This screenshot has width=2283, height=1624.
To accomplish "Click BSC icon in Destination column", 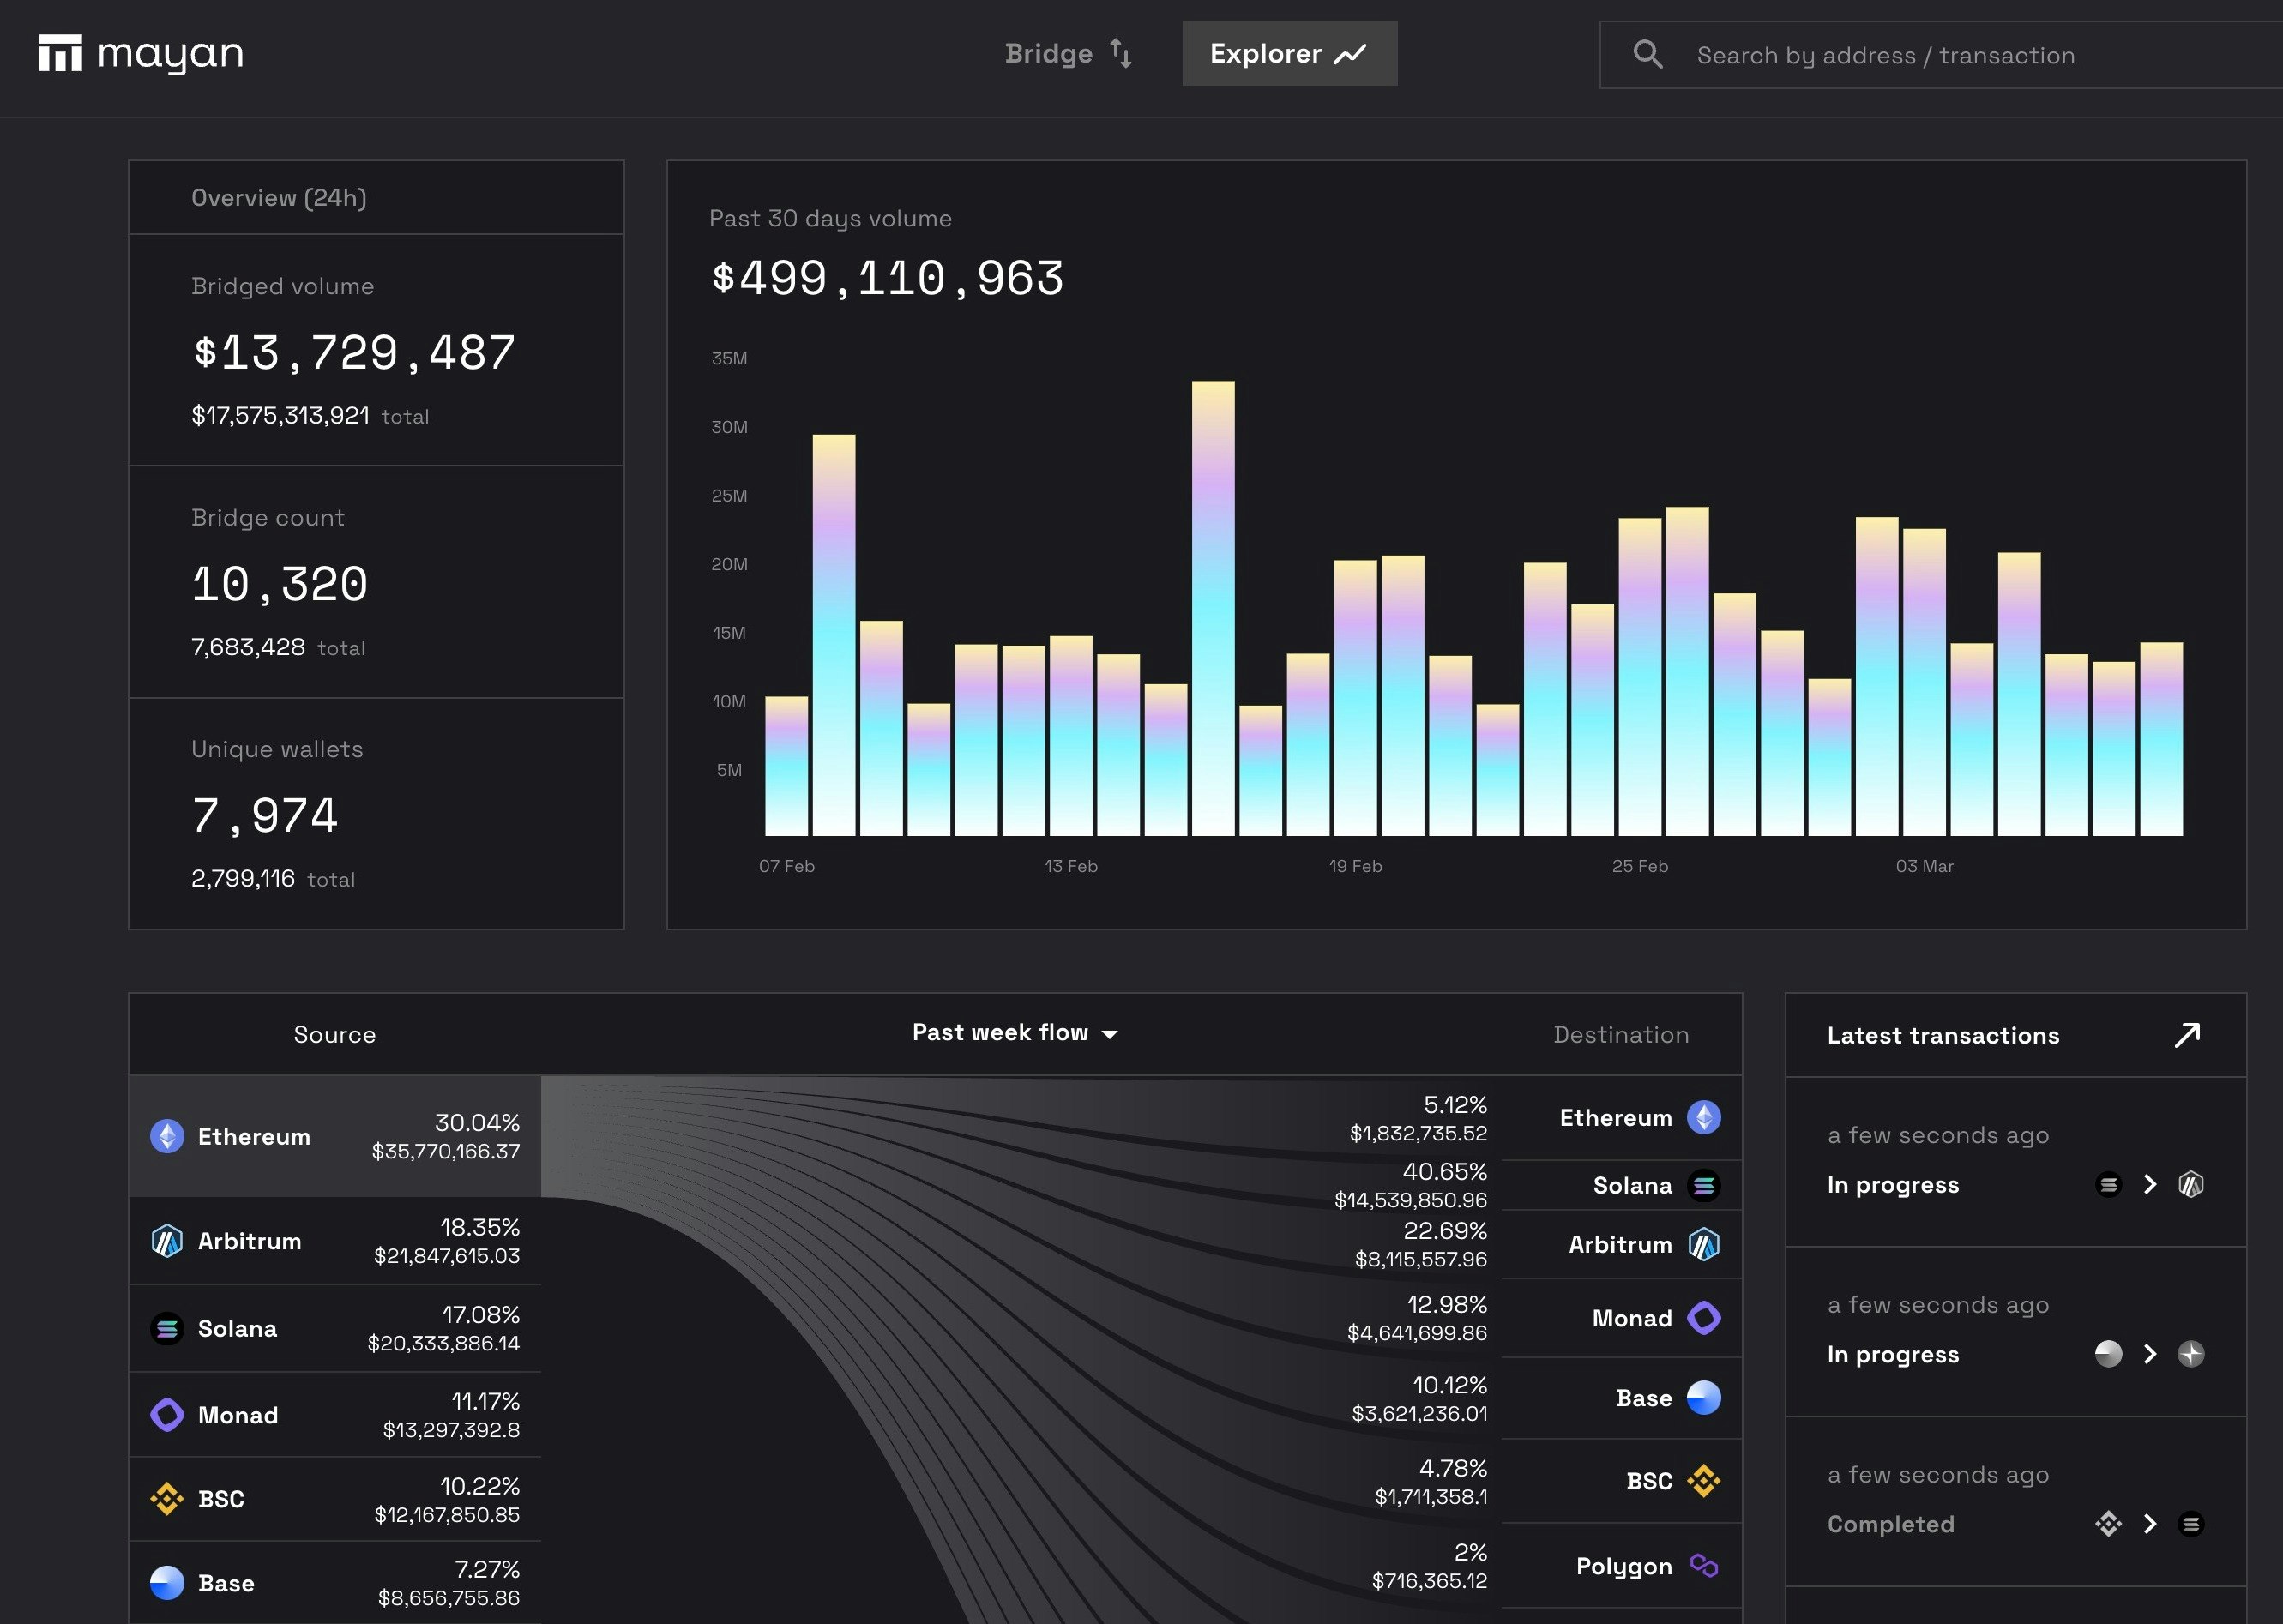I will click(1703, 1481).
